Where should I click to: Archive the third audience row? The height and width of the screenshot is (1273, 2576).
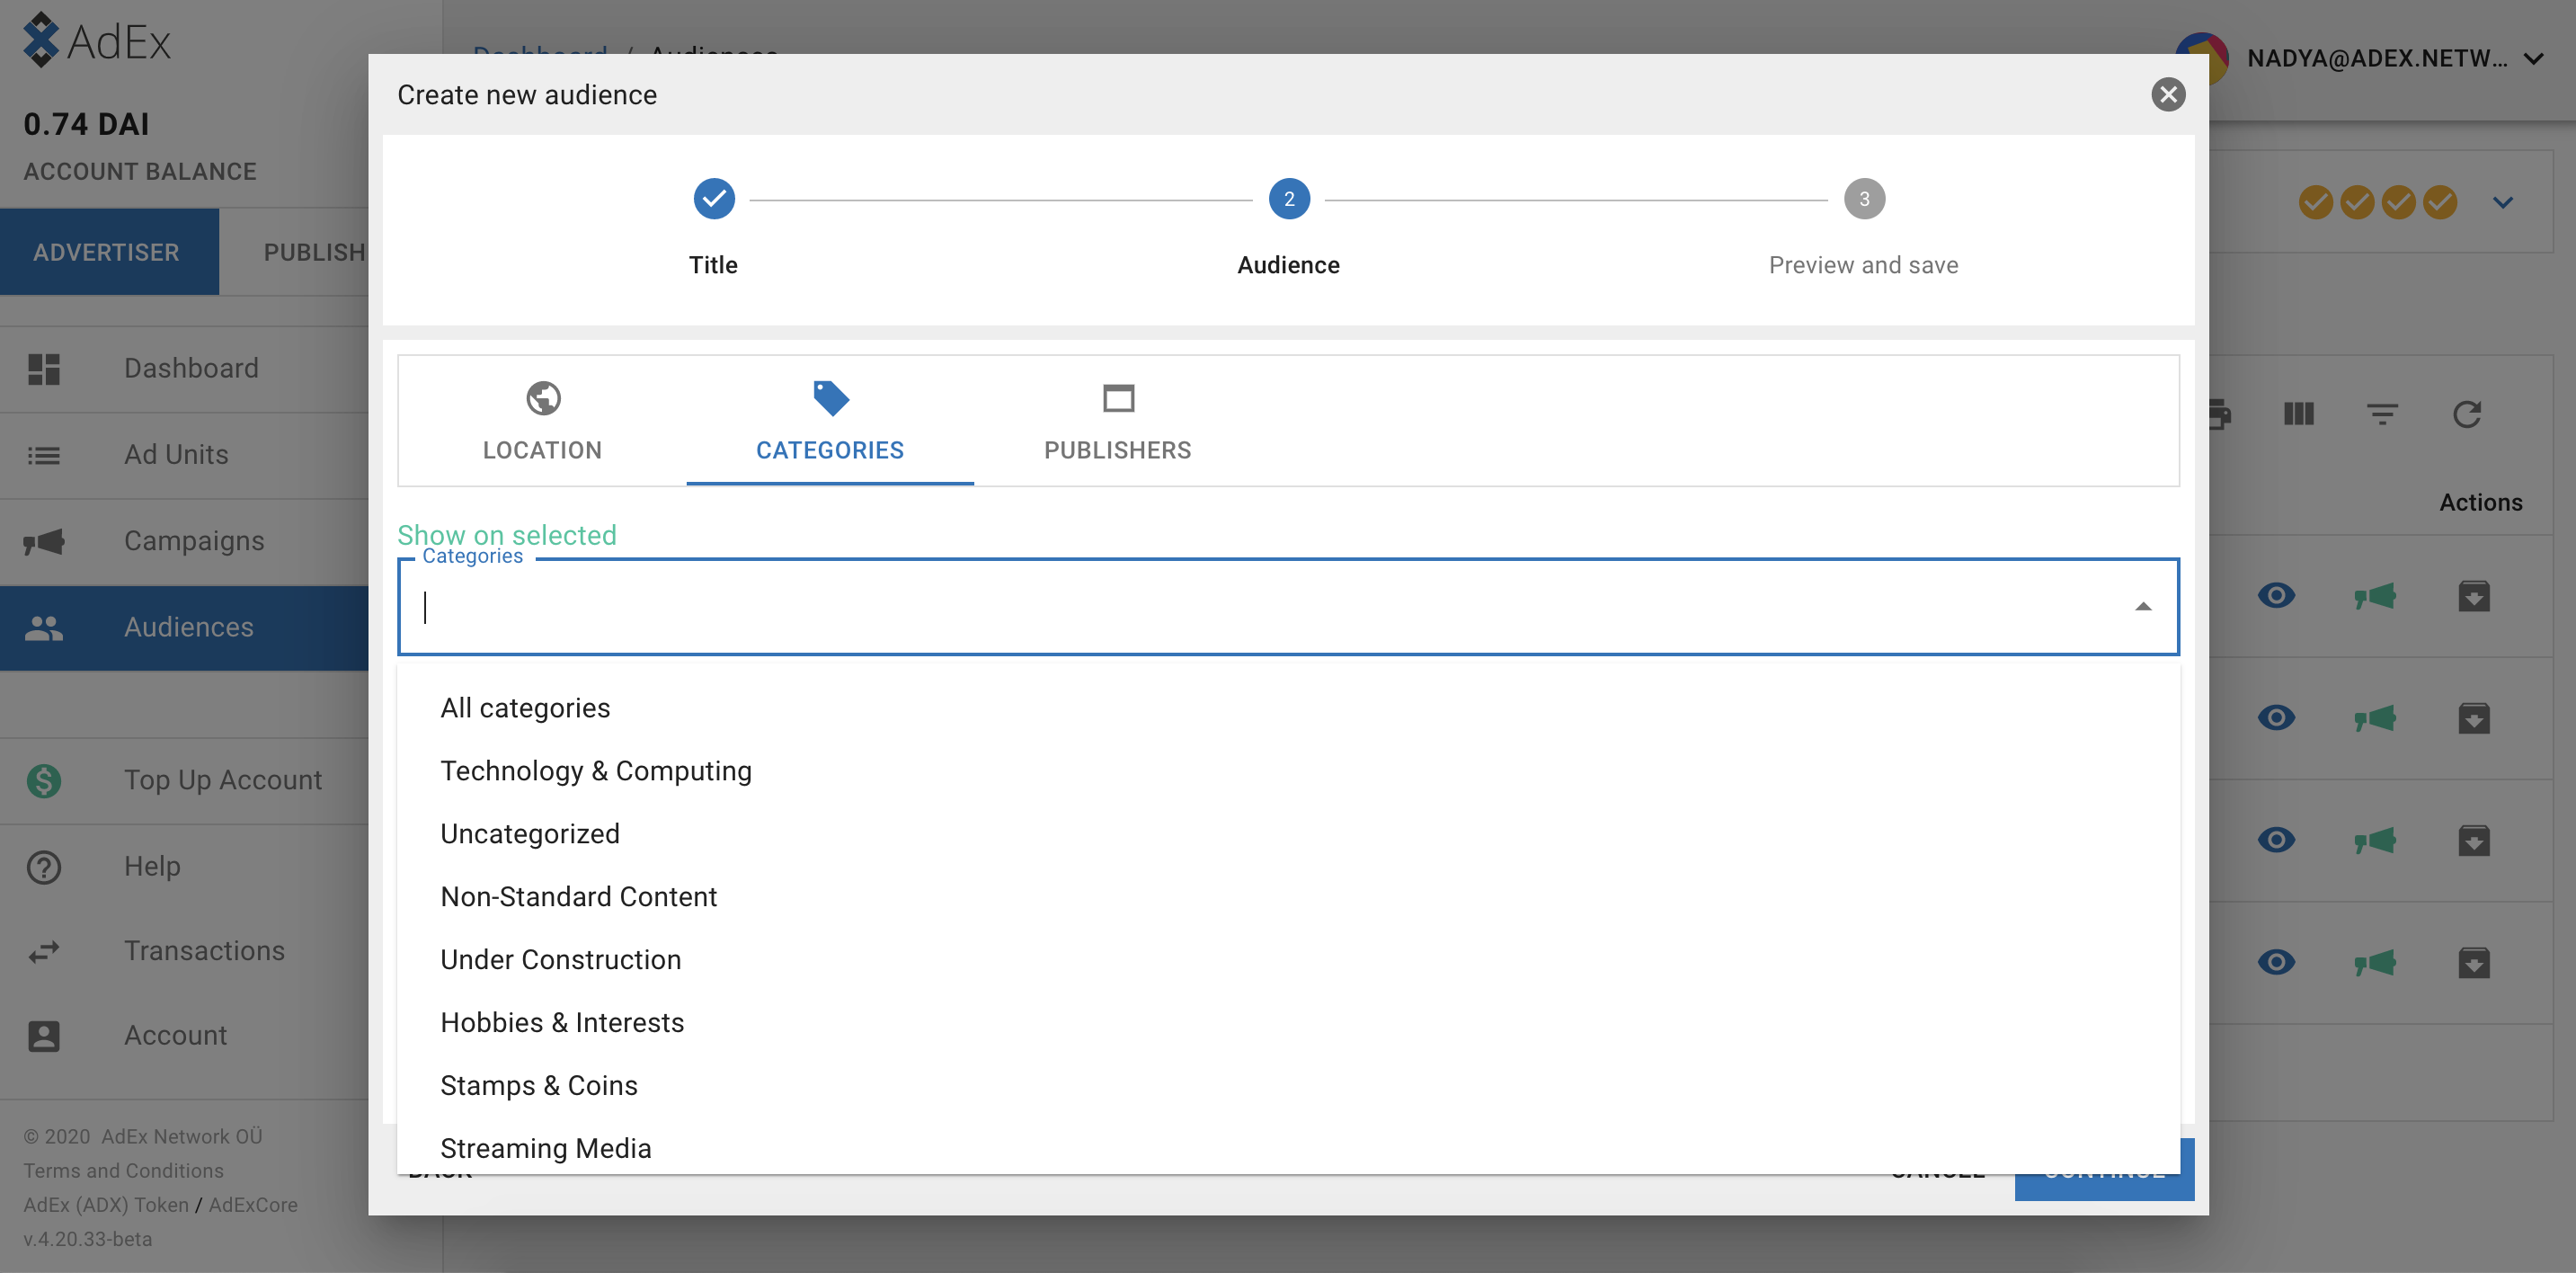[2474, 840]
